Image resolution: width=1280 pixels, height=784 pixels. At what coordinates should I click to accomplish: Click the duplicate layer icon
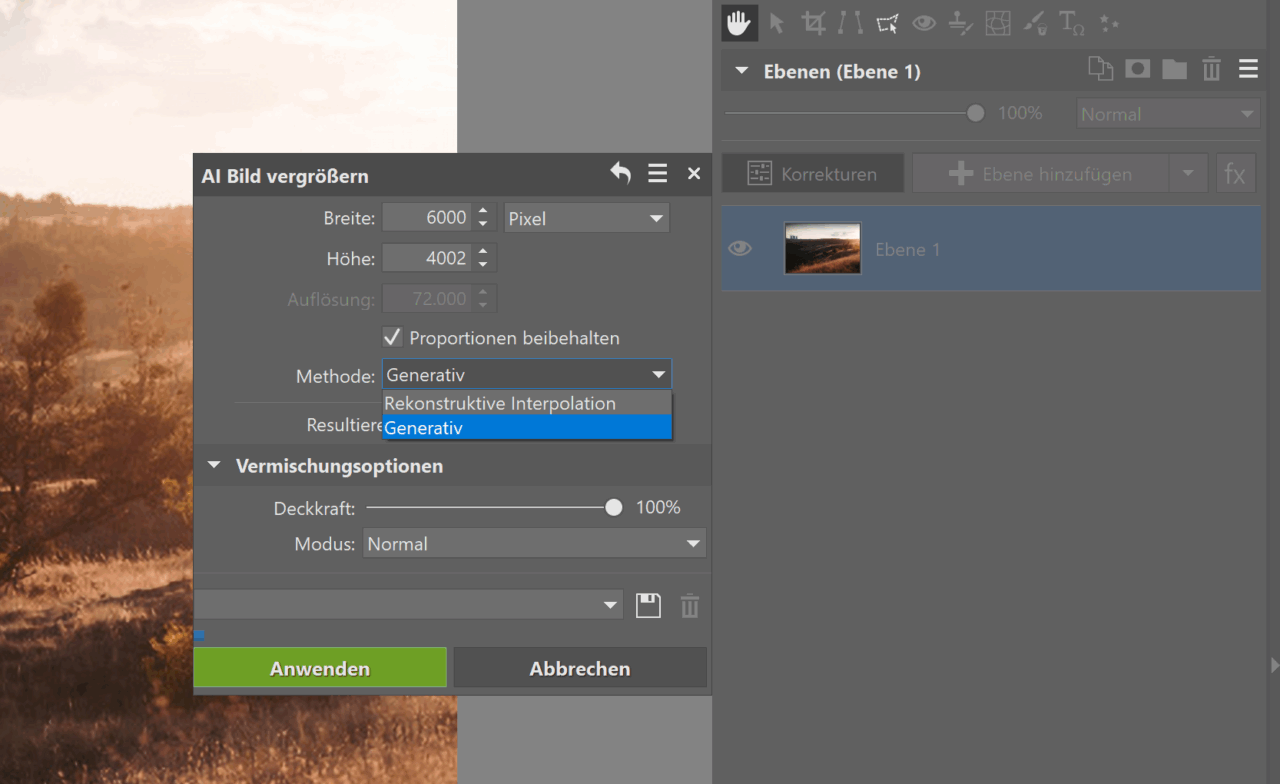pyautogui.click(x=1100, y=69)
